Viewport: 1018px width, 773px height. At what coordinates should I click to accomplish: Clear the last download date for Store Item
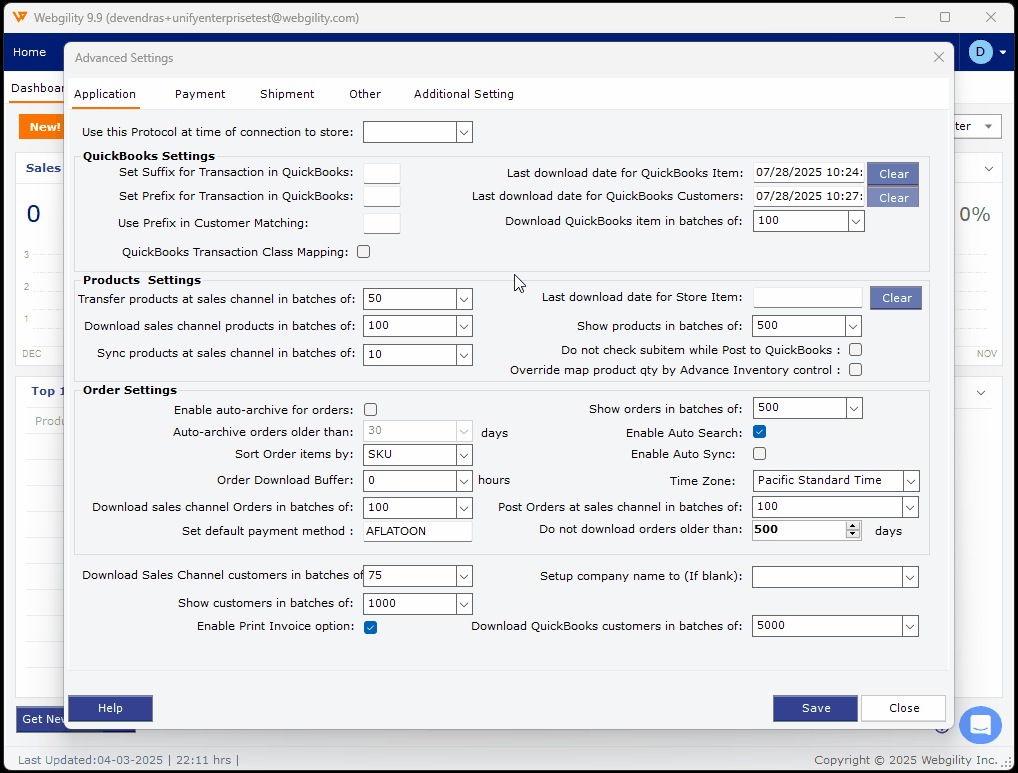(896, 298)
